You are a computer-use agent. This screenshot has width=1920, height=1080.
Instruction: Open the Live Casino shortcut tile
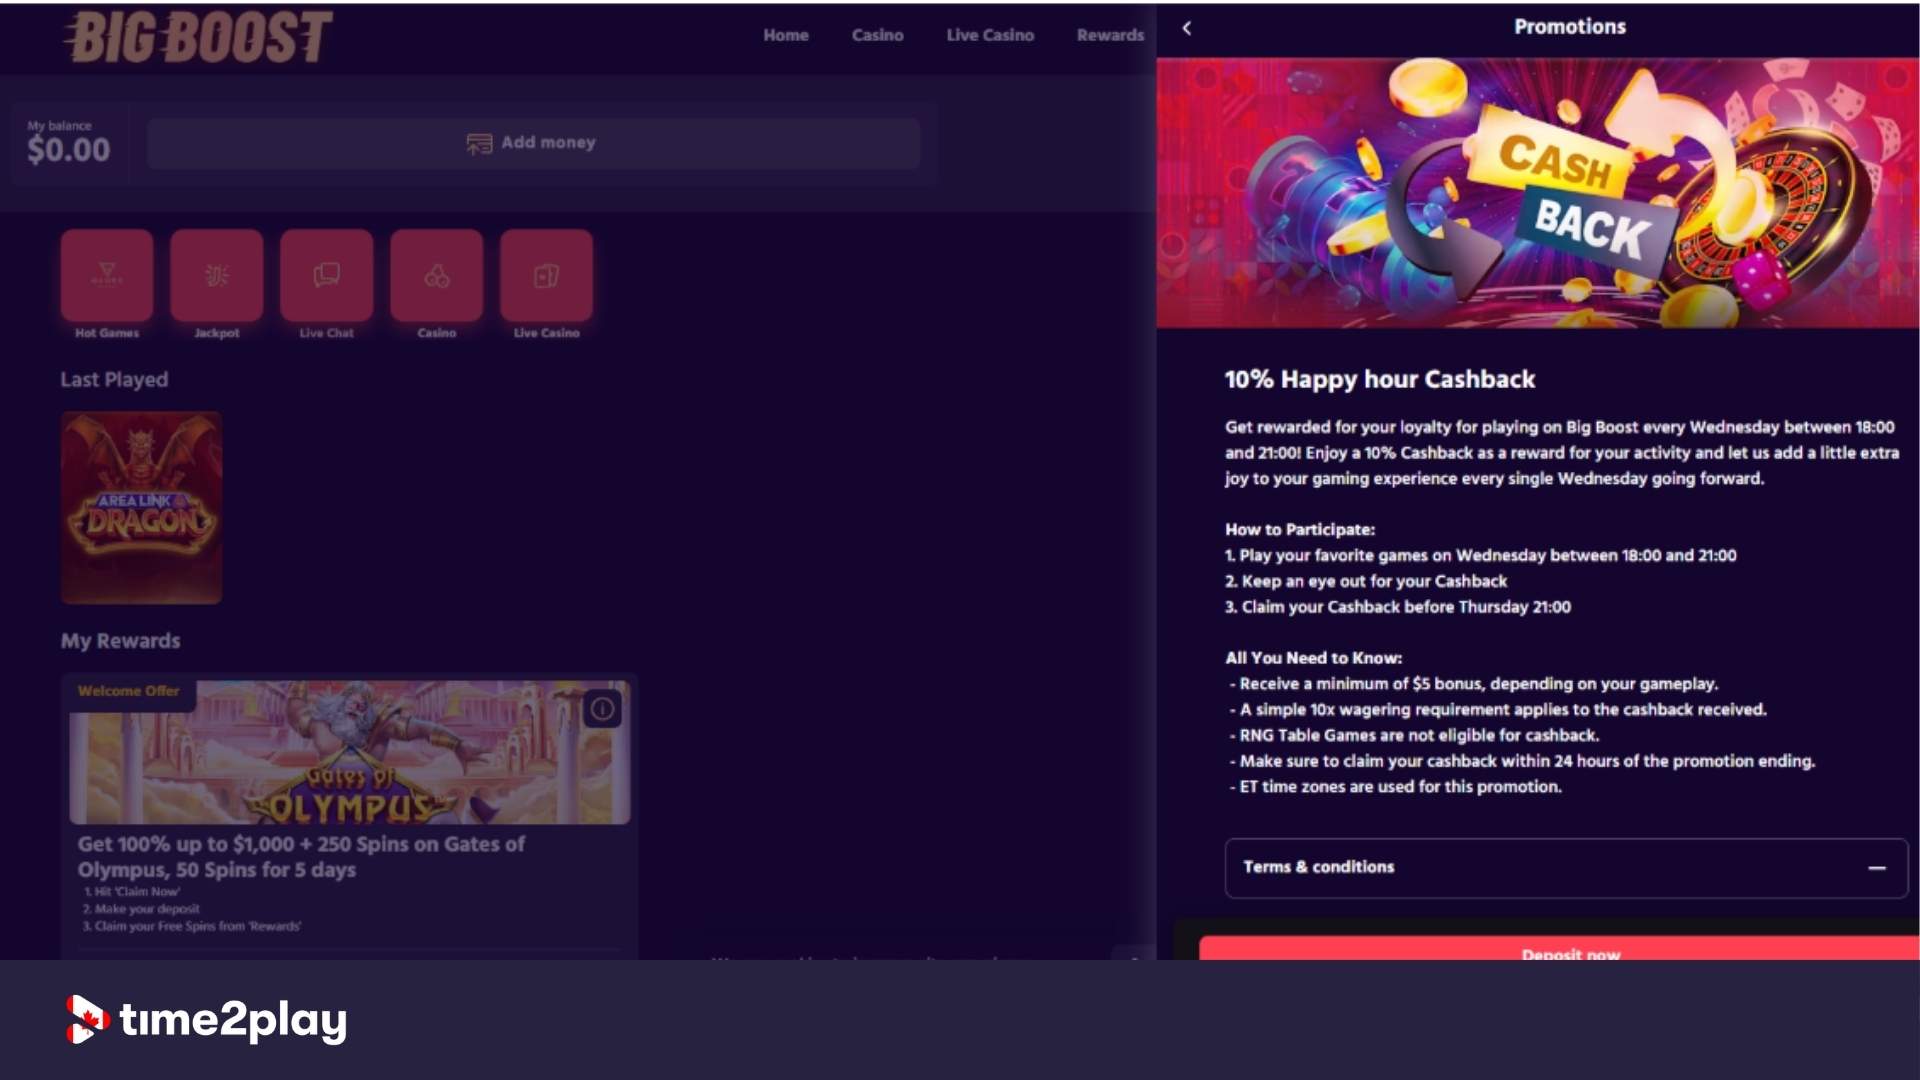pos(547,275)
